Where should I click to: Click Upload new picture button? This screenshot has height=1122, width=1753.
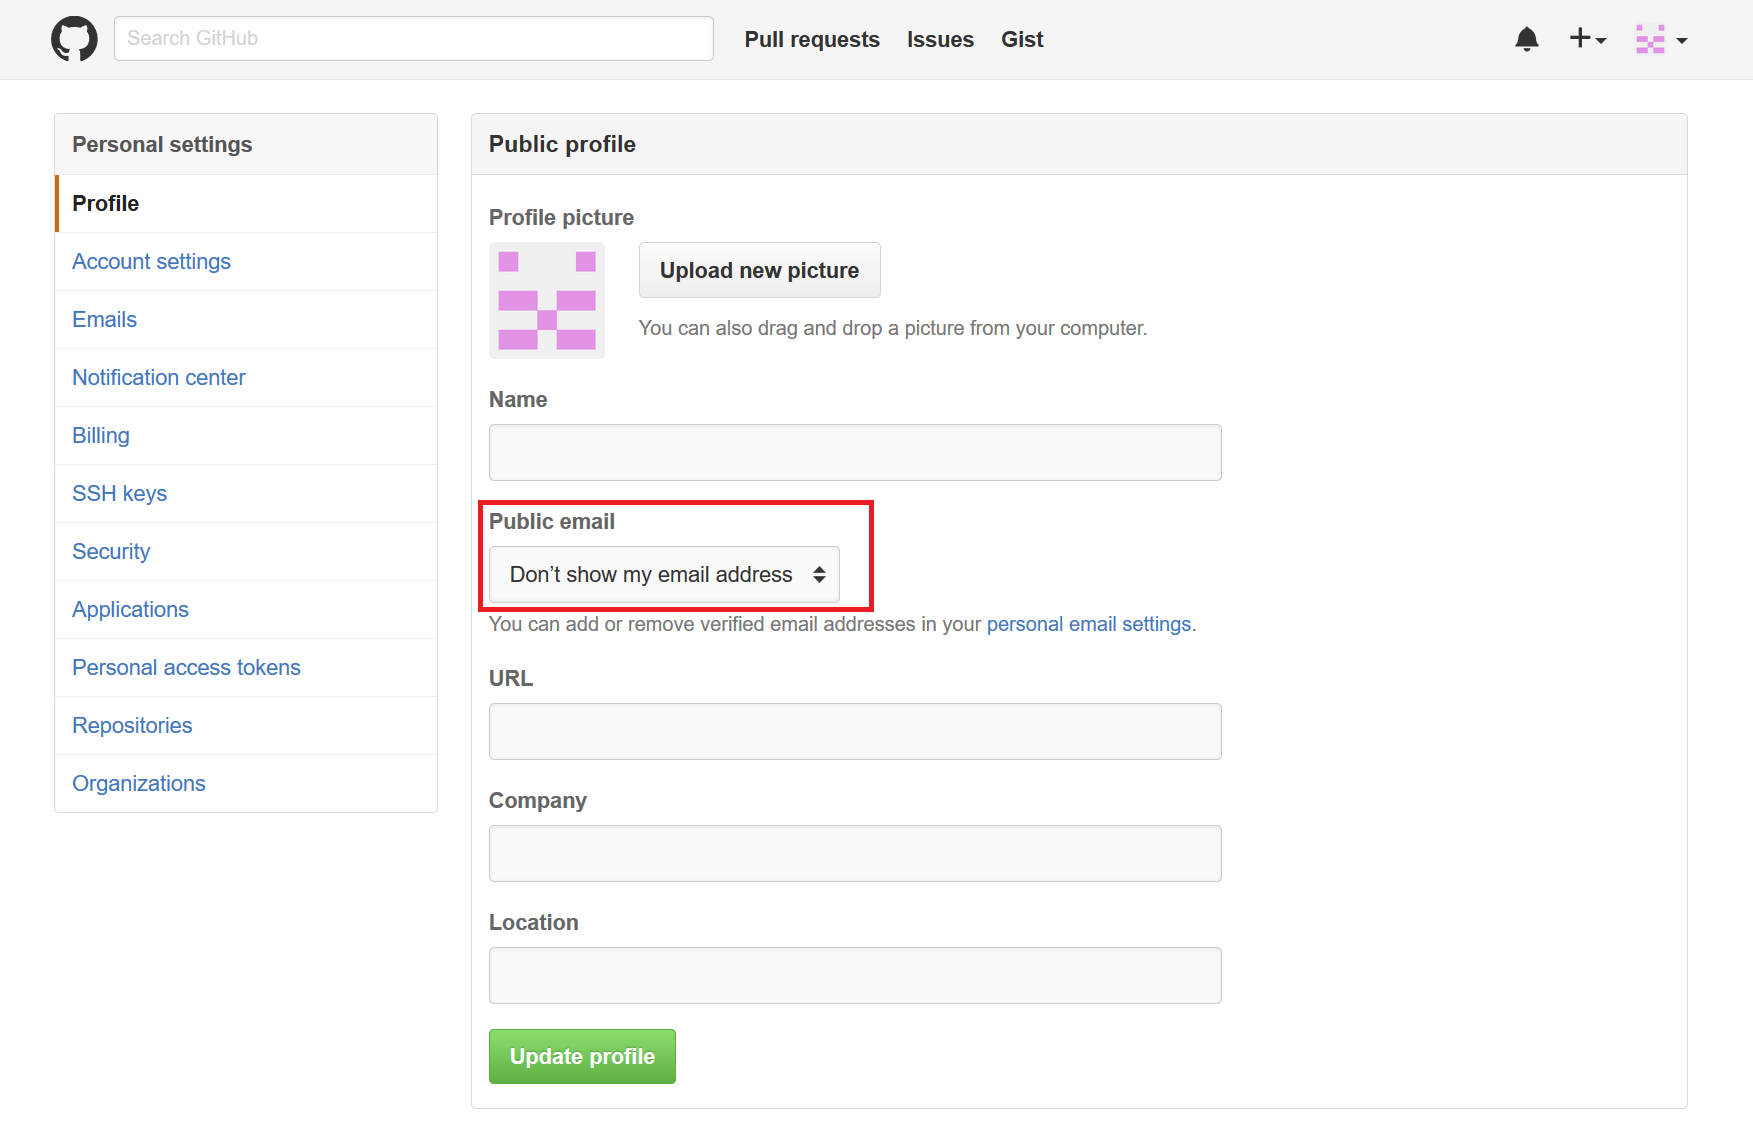point(760,270)
